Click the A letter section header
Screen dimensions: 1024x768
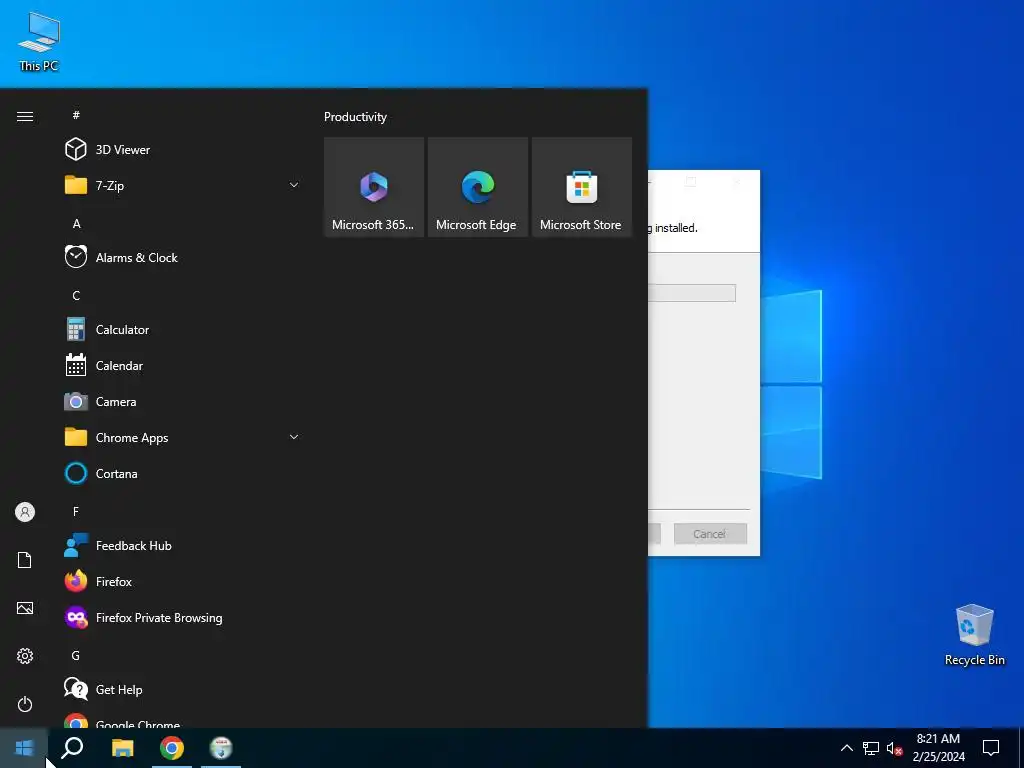[x=76, y=223]
